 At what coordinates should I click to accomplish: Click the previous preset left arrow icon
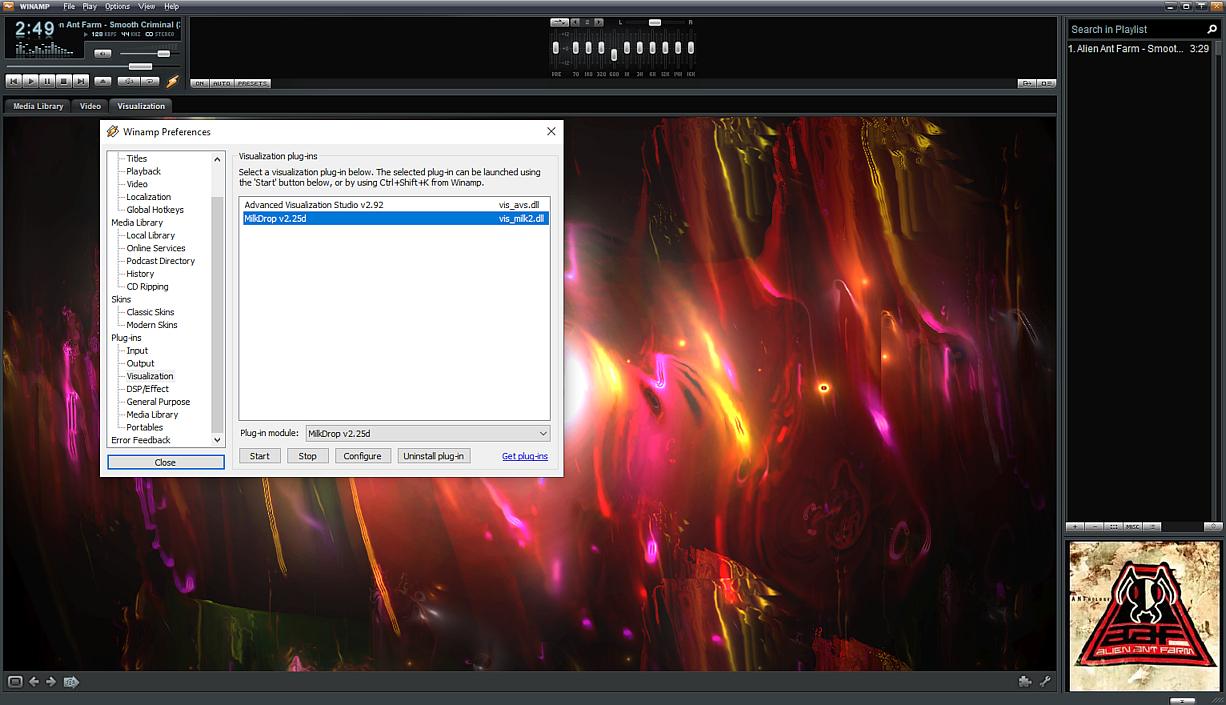click(x=34, y=682)
